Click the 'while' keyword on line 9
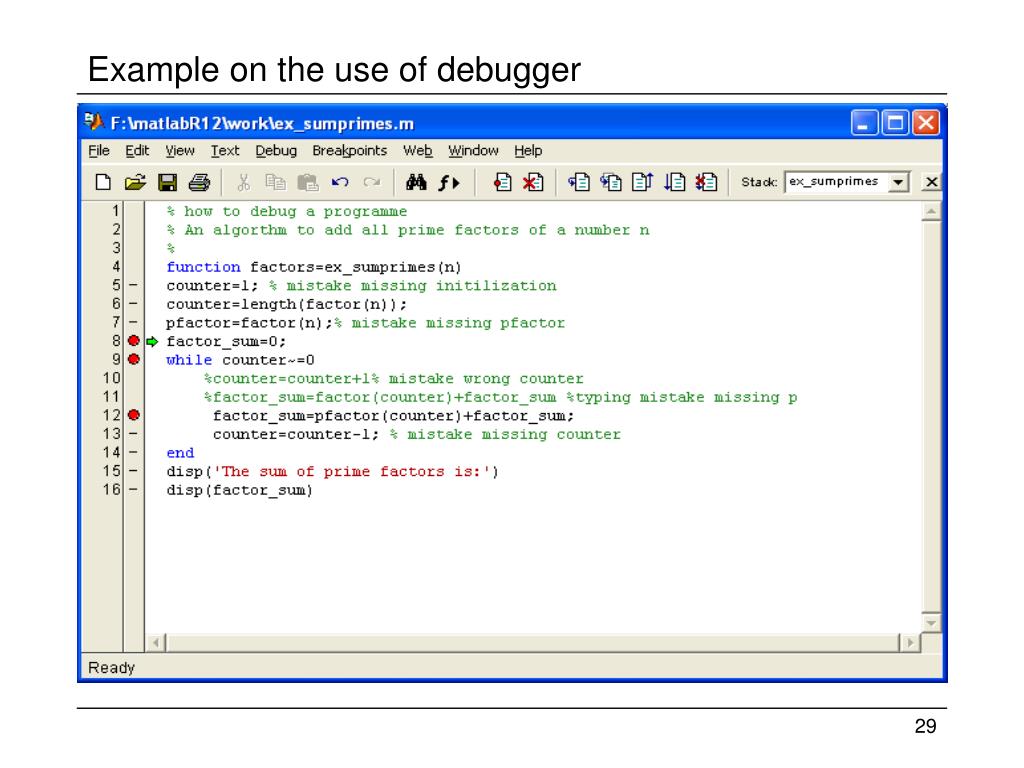 (189, 360)
